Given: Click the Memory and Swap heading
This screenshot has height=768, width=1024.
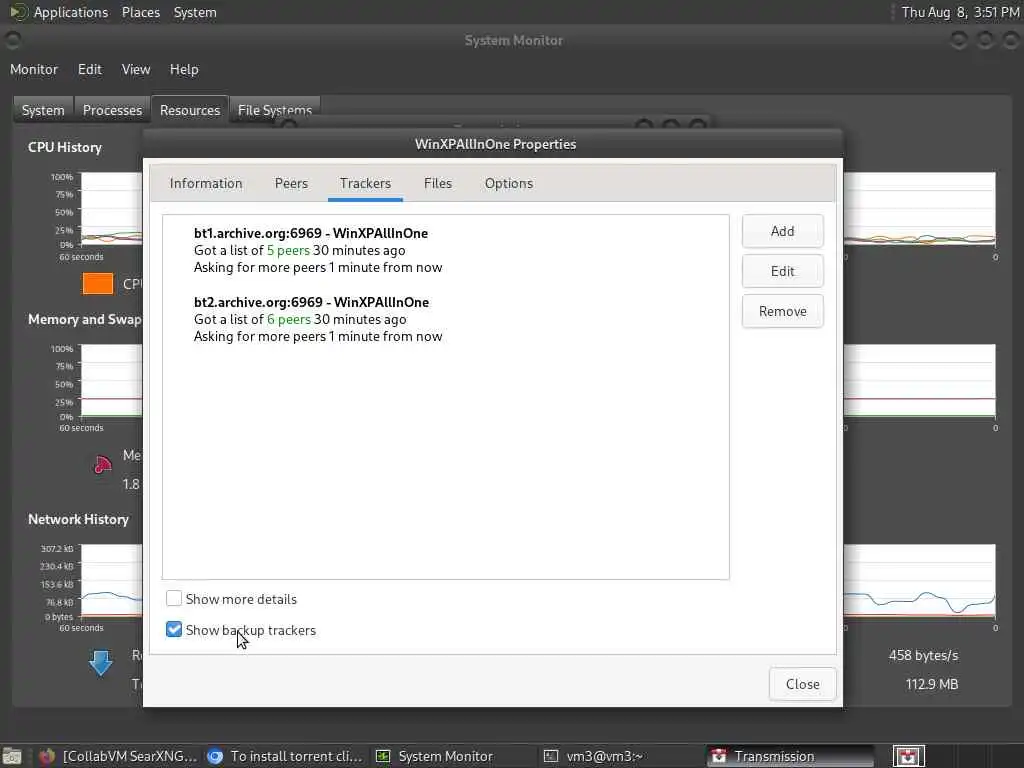Looking at the screenshot, I should point(85,319).
